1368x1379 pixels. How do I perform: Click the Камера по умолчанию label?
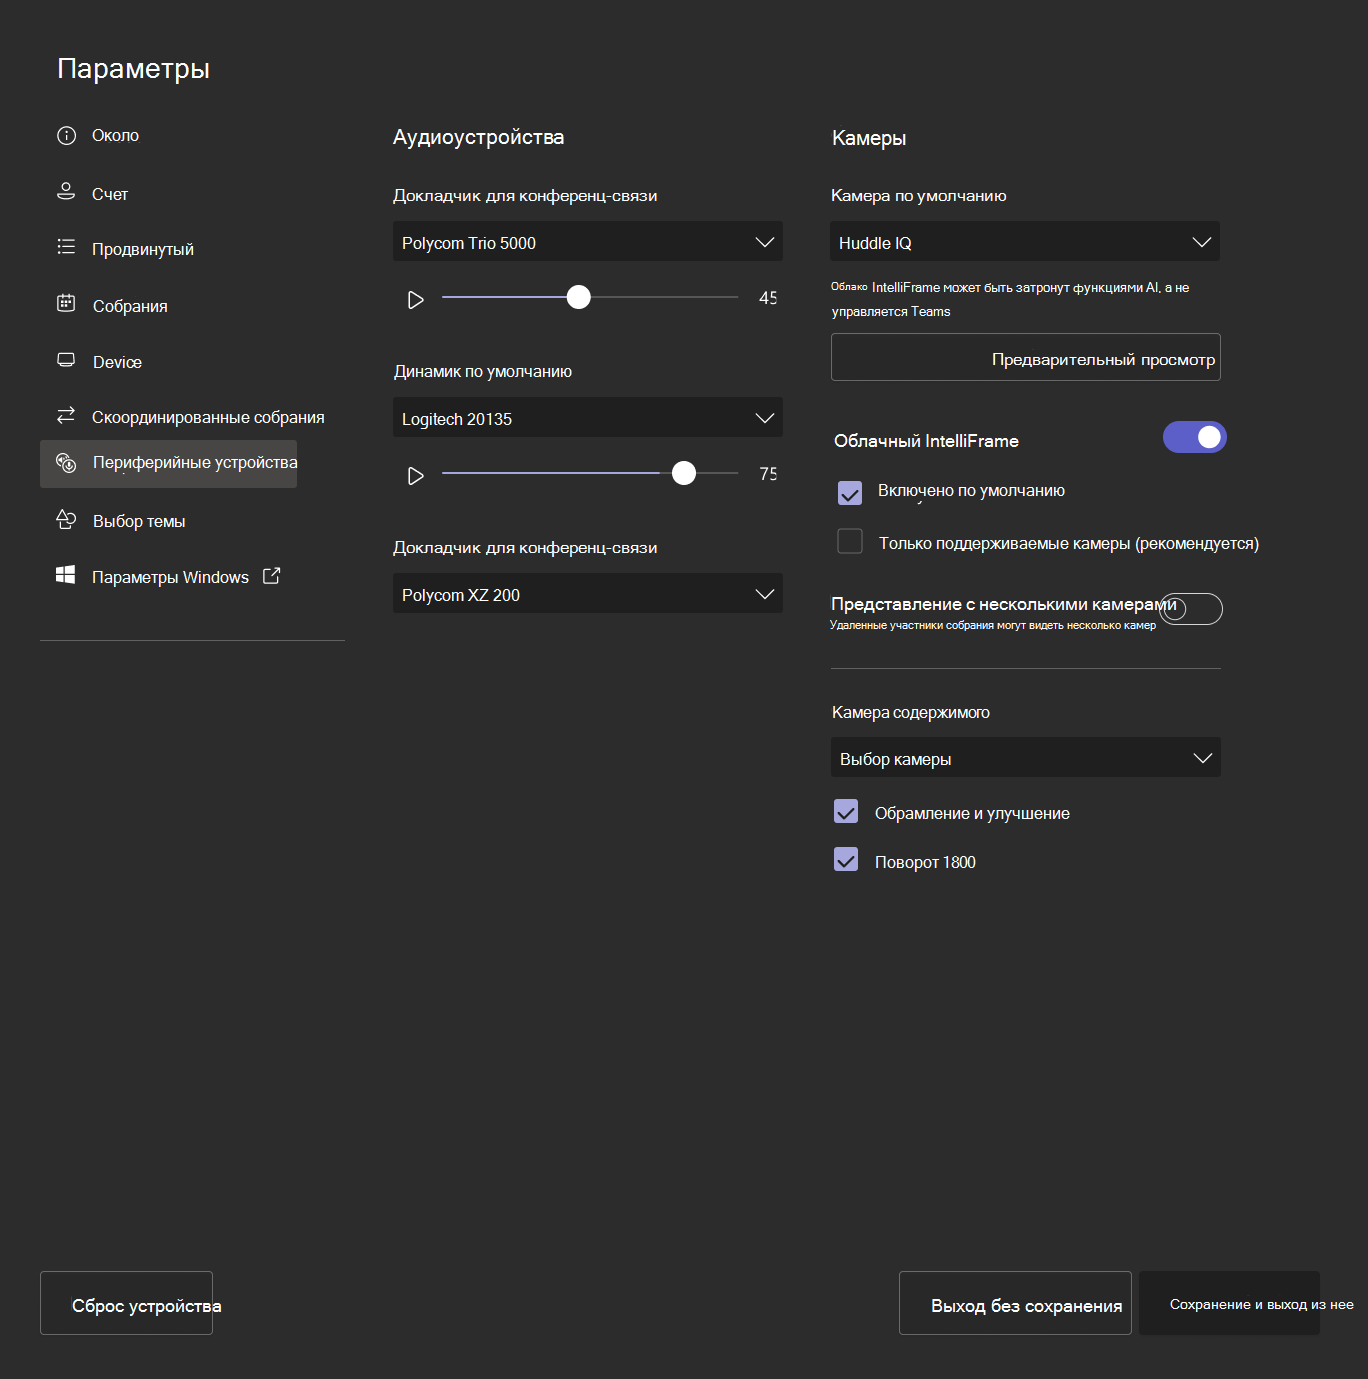[x=919, y=195]
